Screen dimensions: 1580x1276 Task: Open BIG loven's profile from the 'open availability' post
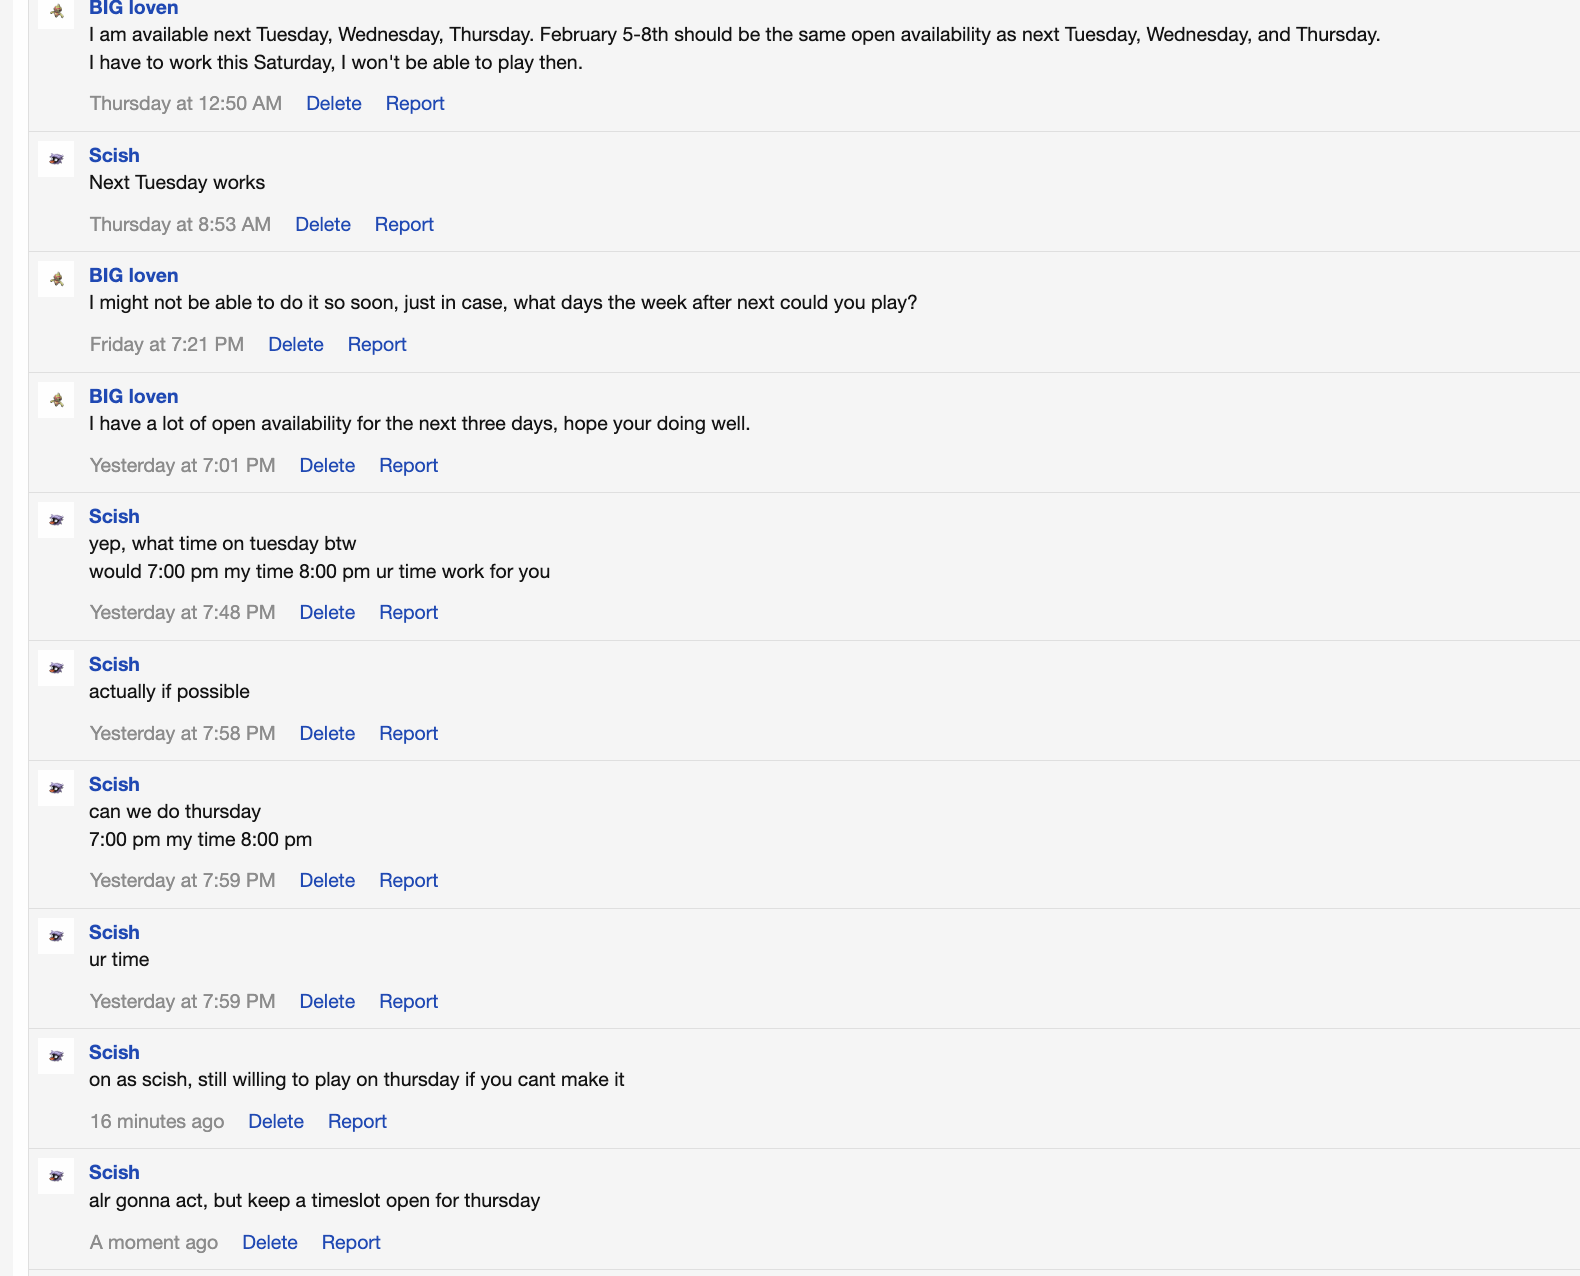133,397
